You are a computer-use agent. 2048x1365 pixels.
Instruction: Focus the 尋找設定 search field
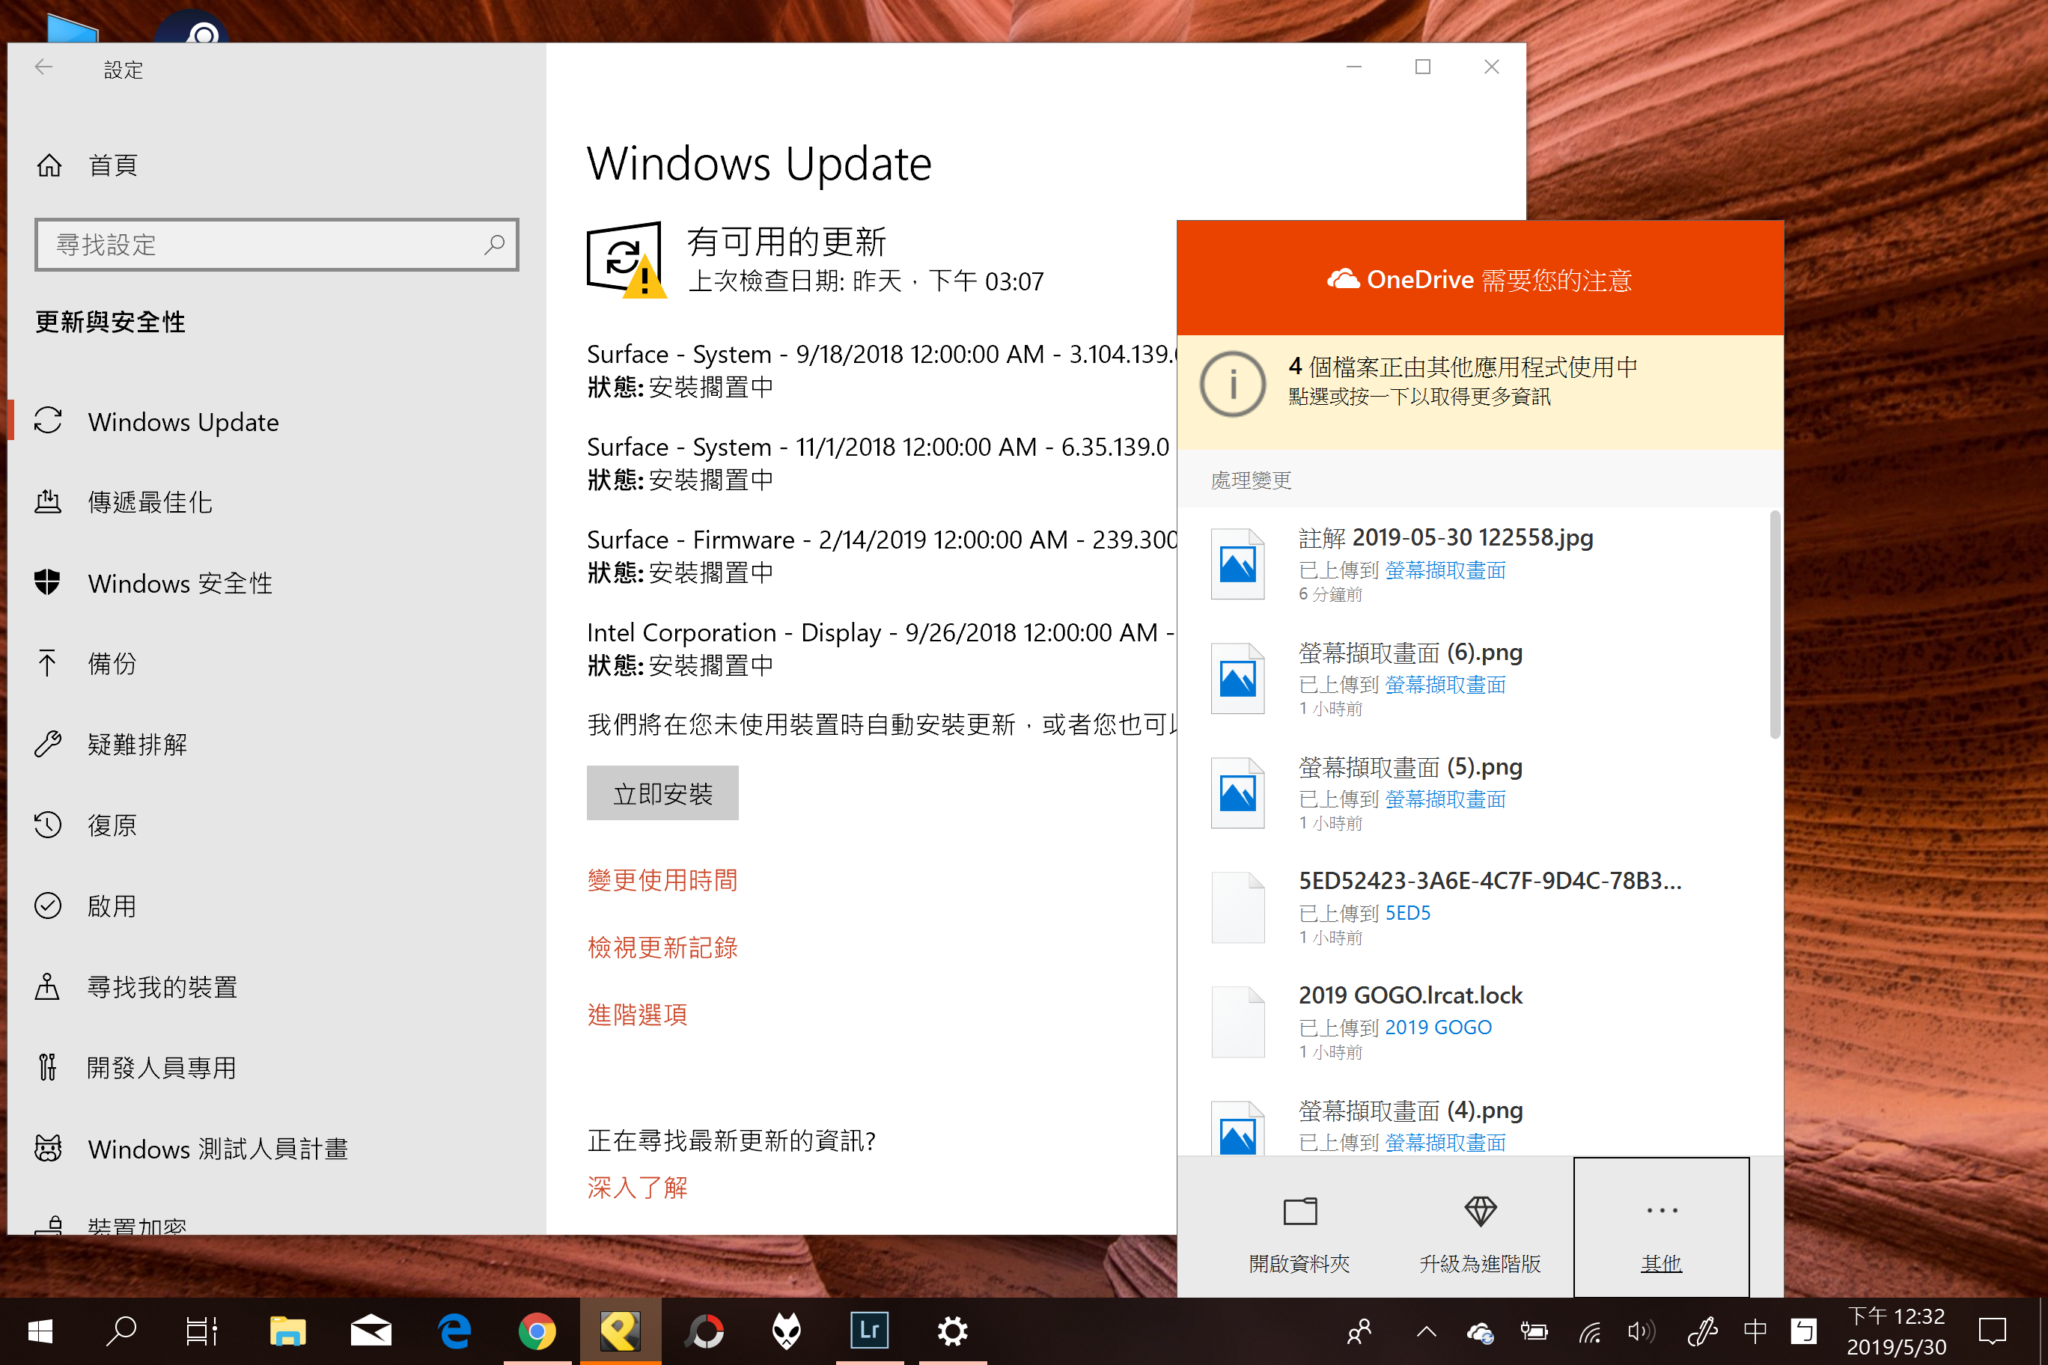(x=277, y=245)
